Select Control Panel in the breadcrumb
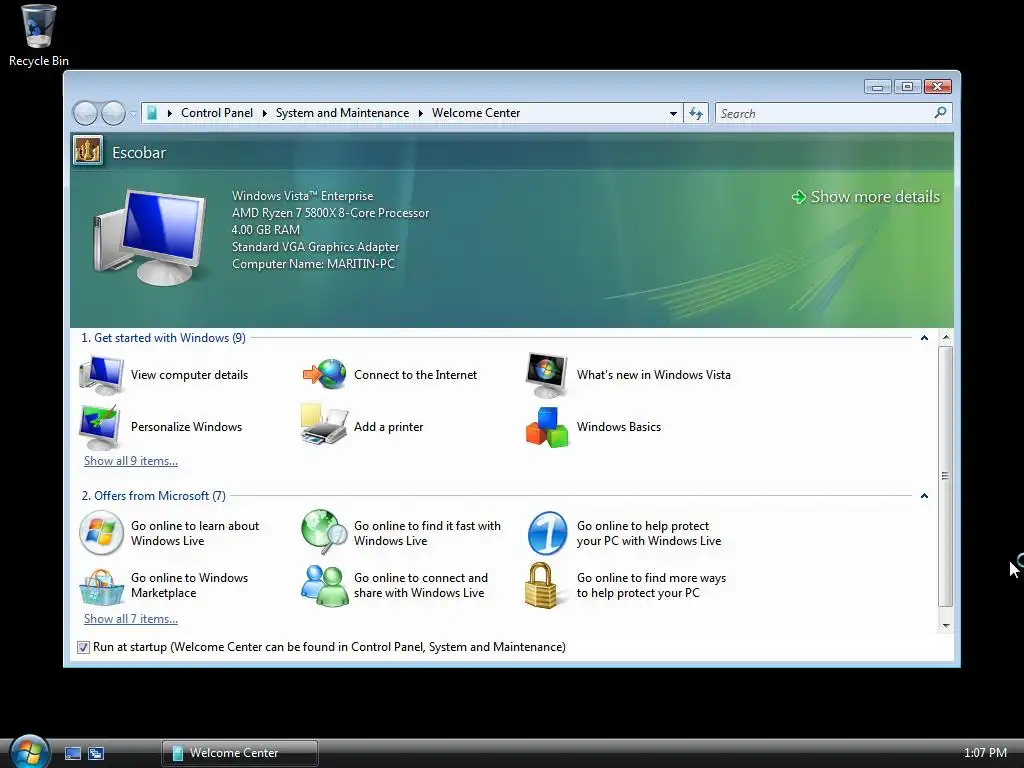 point(217,113)
